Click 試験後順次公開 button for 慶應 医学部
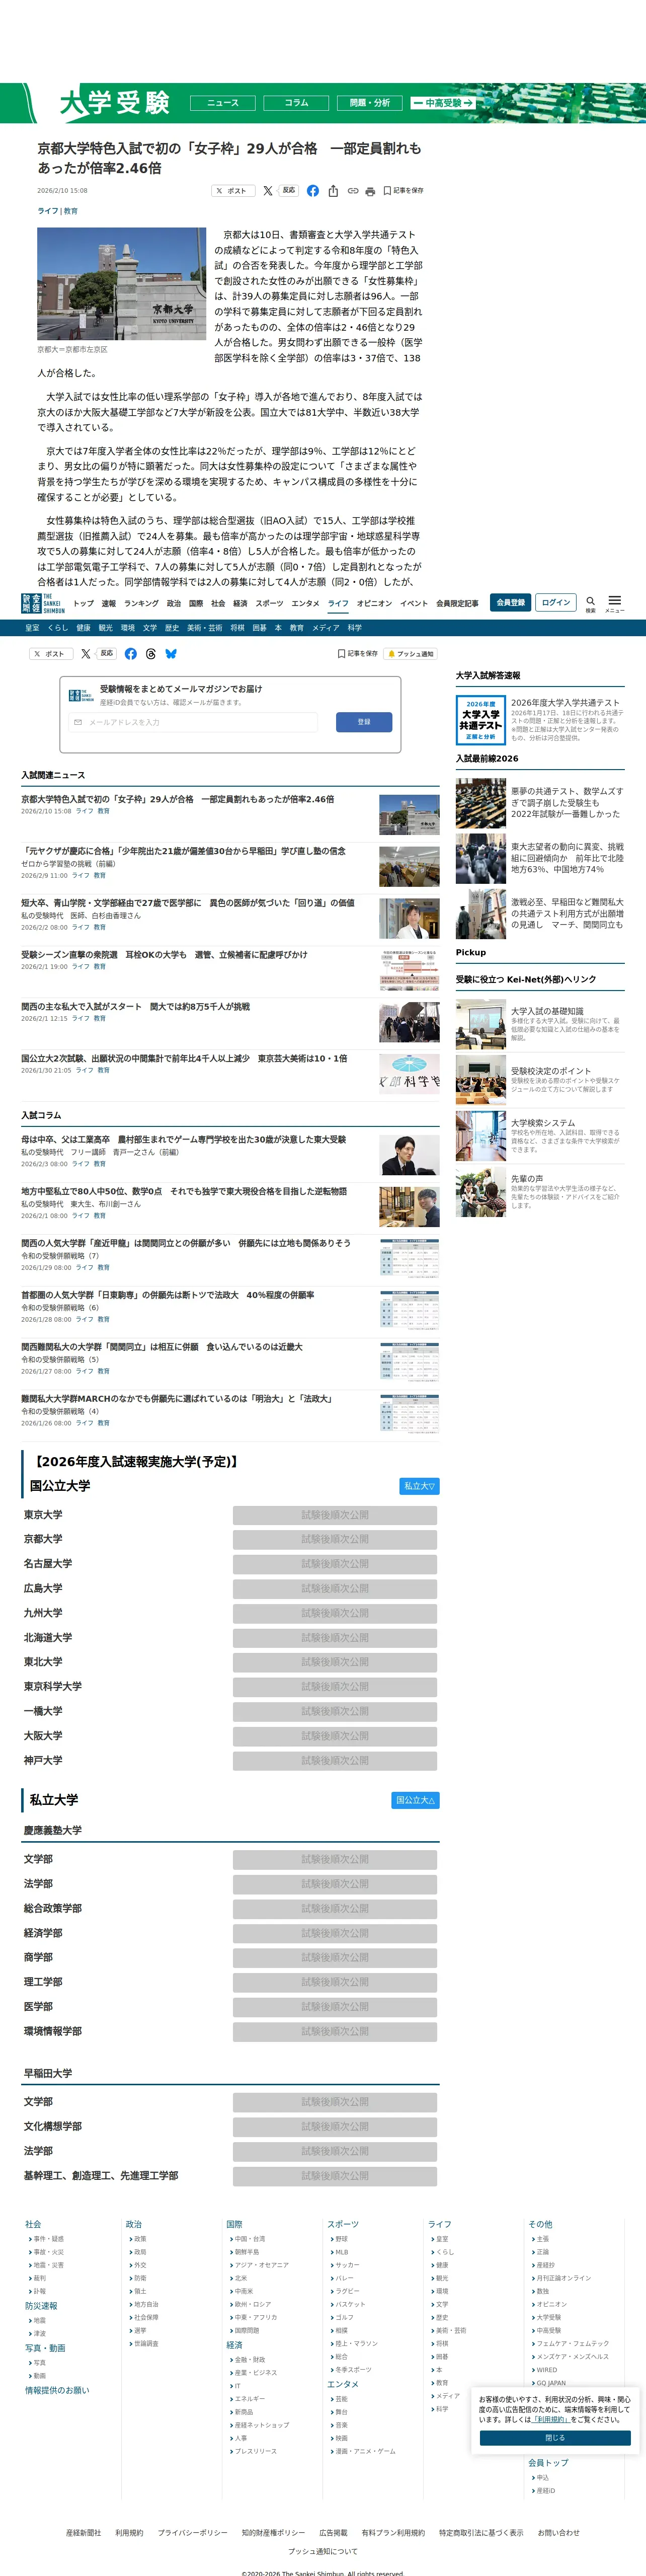Screen dimensions: 646x2576 (335, 2007)
